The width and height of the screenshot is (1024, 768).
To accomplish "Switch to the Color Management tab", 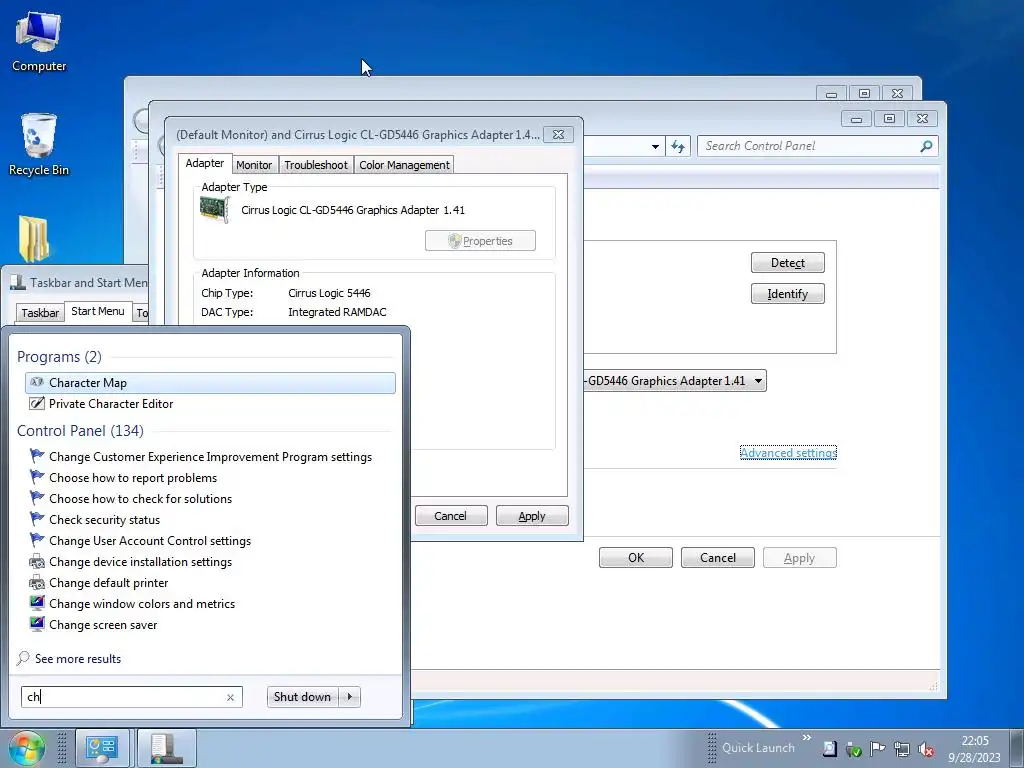I will coord(404,165).
